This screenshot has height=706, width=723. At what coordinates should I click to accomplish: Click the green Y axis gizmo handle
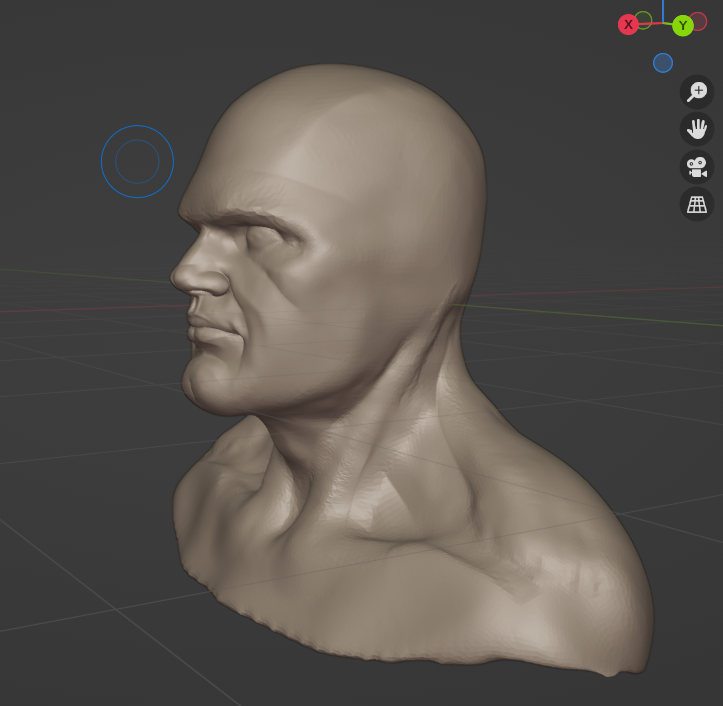click(683, 25)
